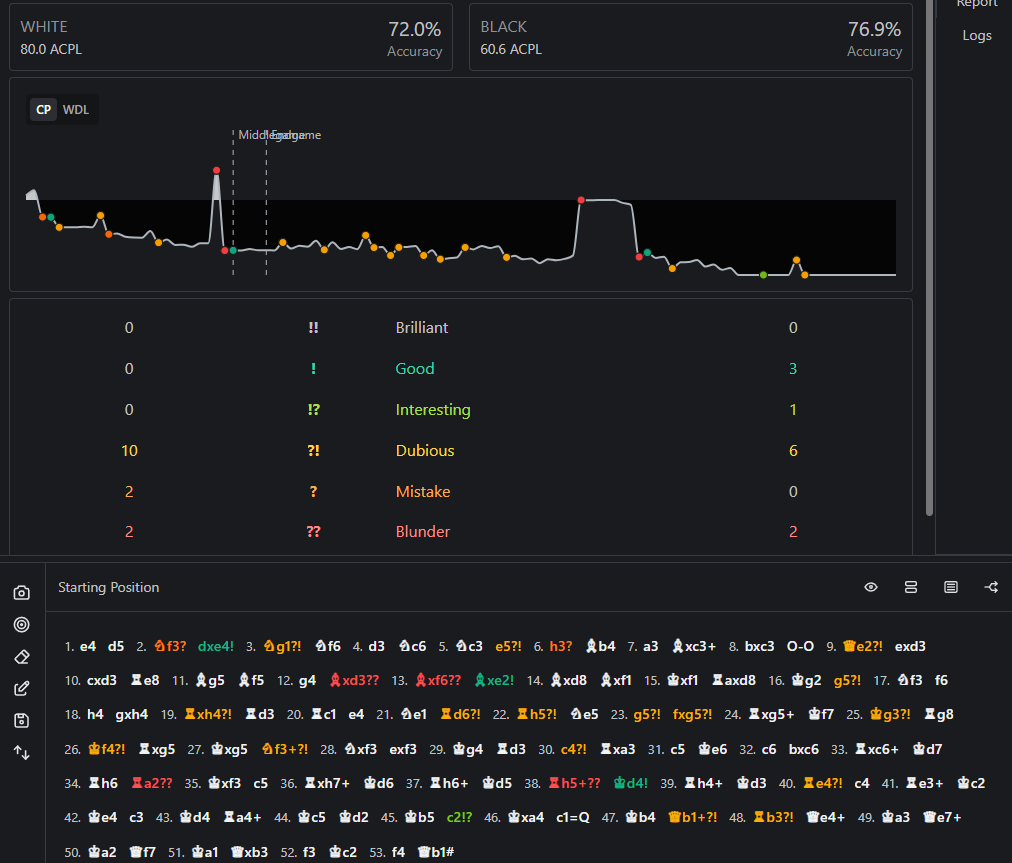
Task: Click the red peak marker on graph
Action: tap(216, 170)
